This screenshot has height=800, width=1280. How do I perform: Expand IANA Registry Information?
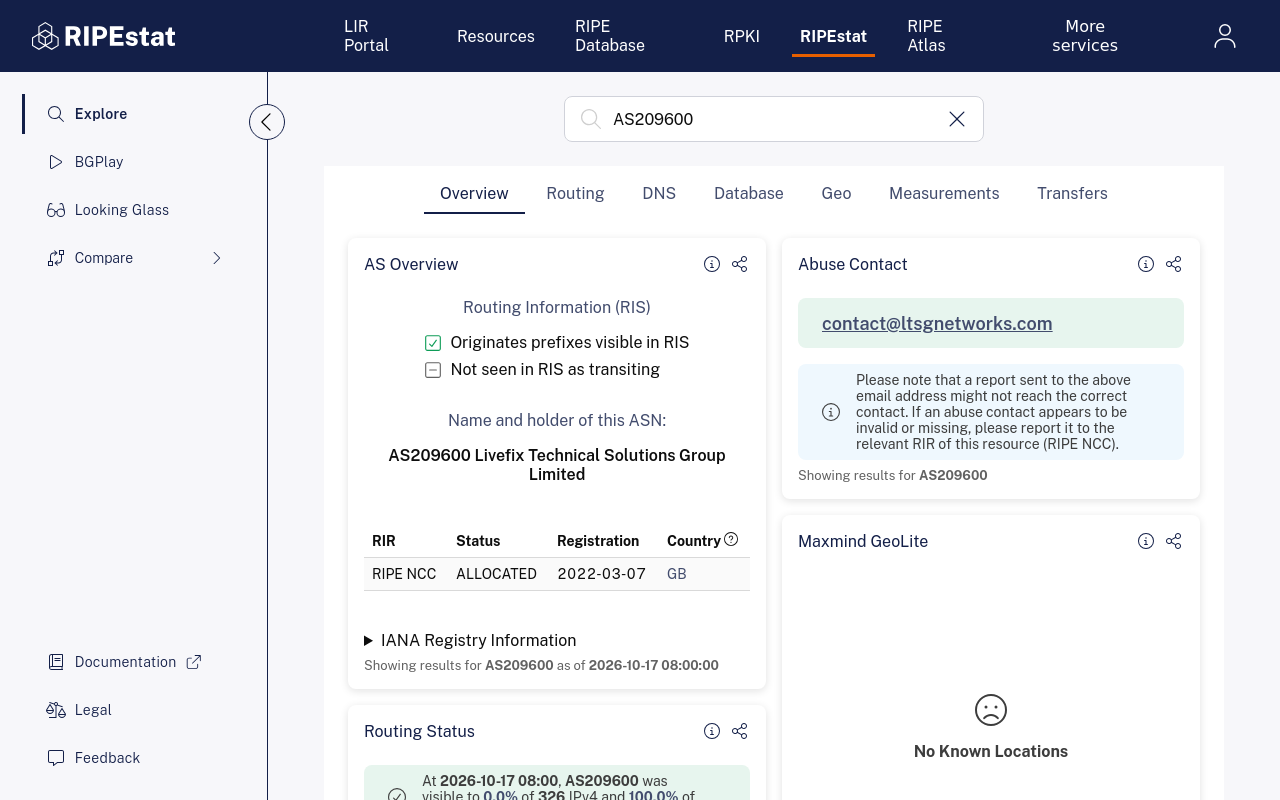(x=470, y=640)
